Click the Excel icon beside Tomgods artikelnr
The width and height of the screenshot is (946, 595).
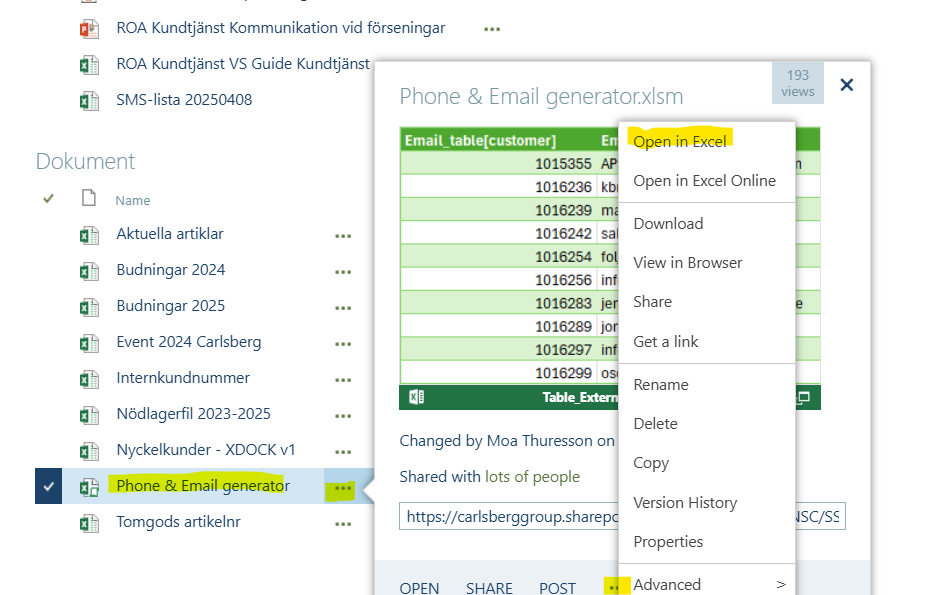coord(89,523)
